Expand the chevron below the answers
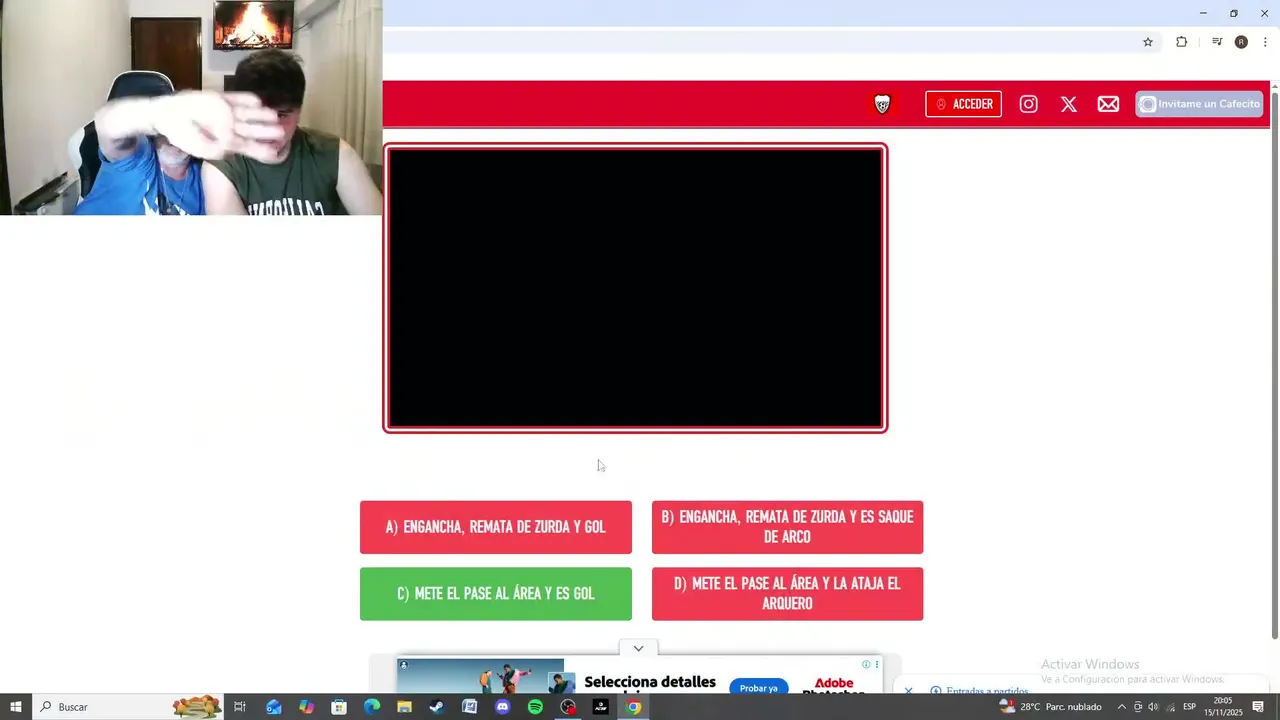 click(x=638, y=648)
